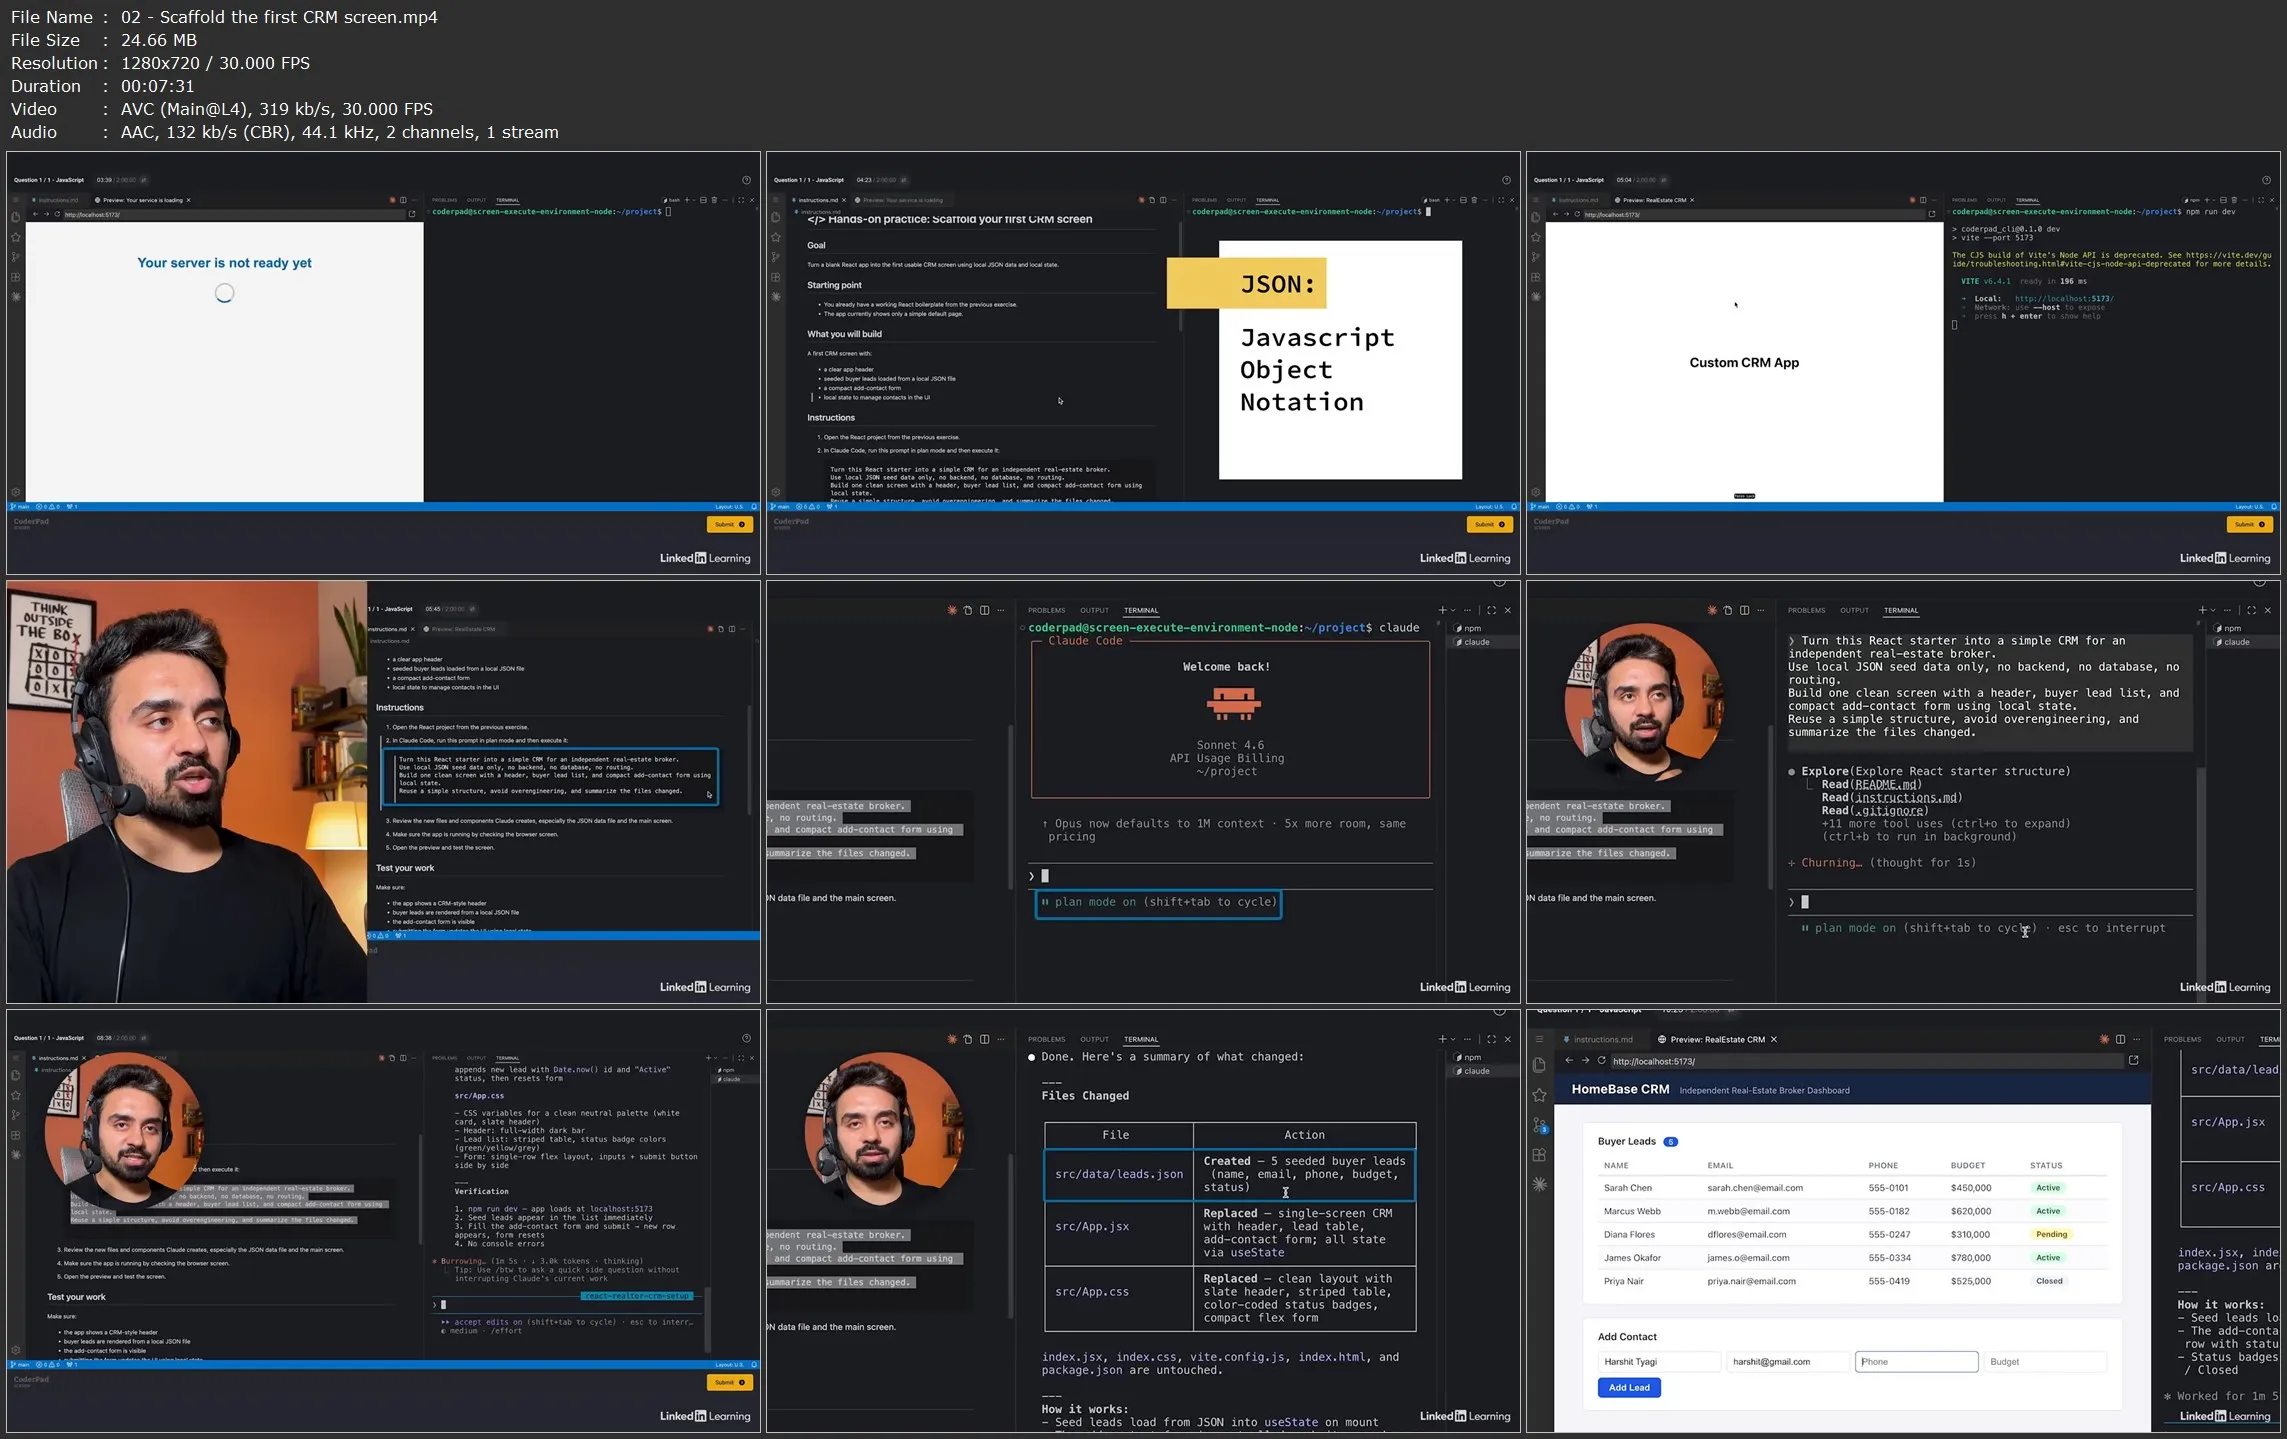This screenshot has height=1439, width=2287.
Task: Open terminal launch dropdown in Files Changed frame
Action: [1453, 1039]
